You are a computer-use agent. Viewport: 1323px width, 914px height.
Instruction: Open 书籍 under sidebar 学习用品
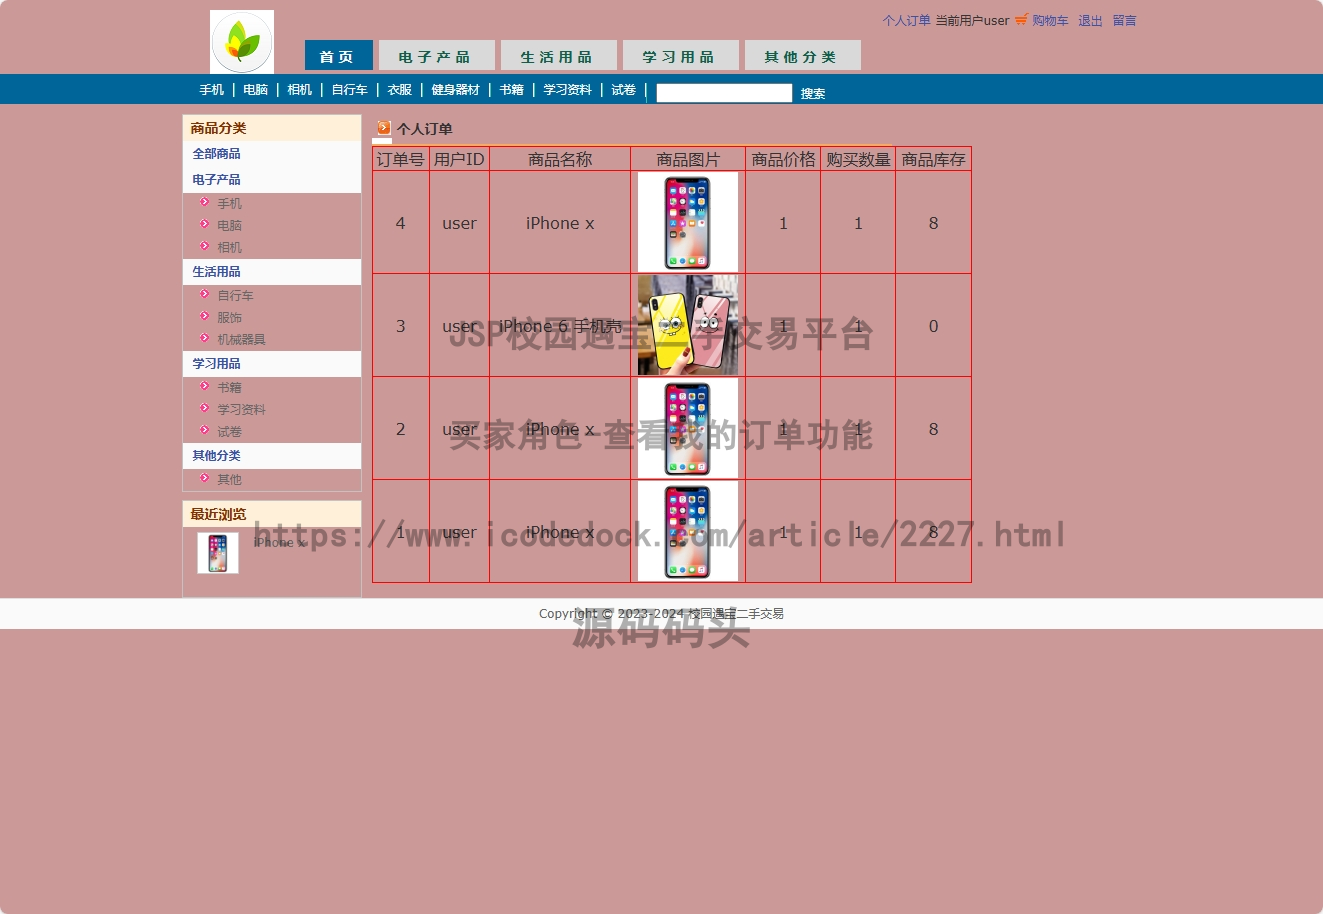(x=230, y=388)
